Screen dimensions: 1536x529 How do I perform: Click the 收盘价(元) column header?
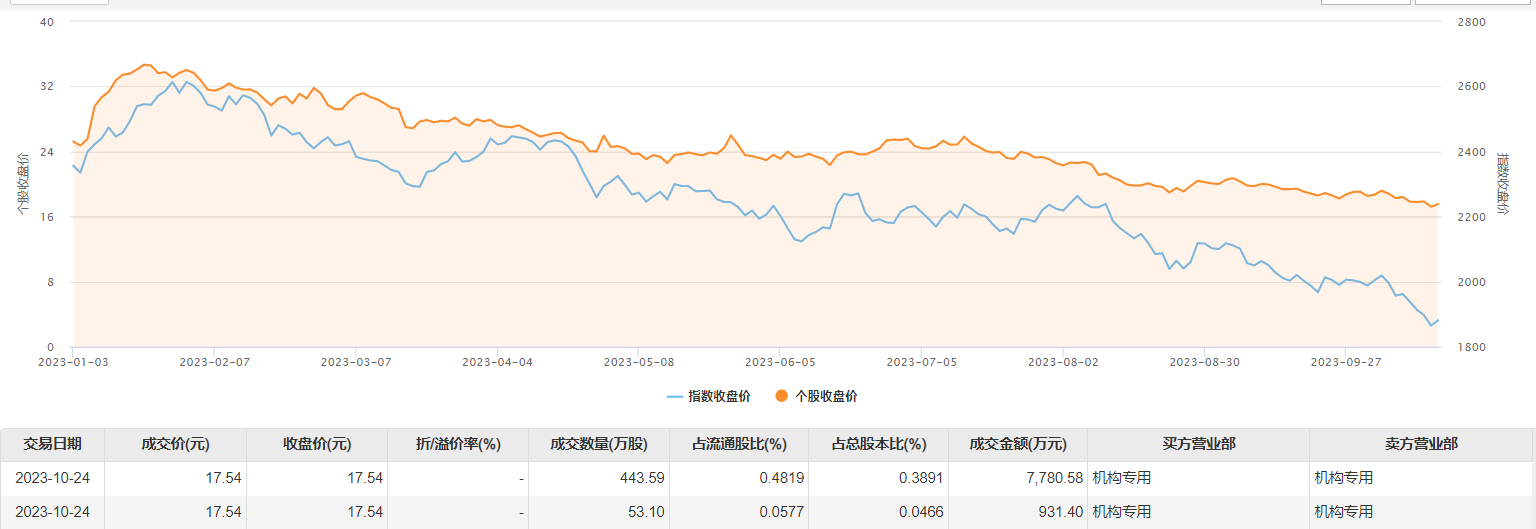[x=317, y=444]
